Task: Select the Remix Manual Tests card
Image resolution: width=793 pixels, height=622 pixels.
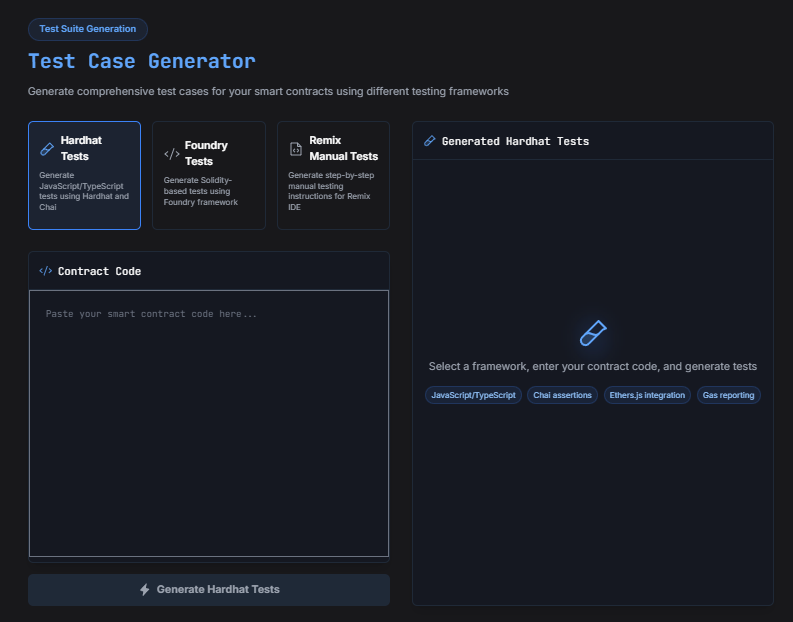Action: click(x=333, y=175)
